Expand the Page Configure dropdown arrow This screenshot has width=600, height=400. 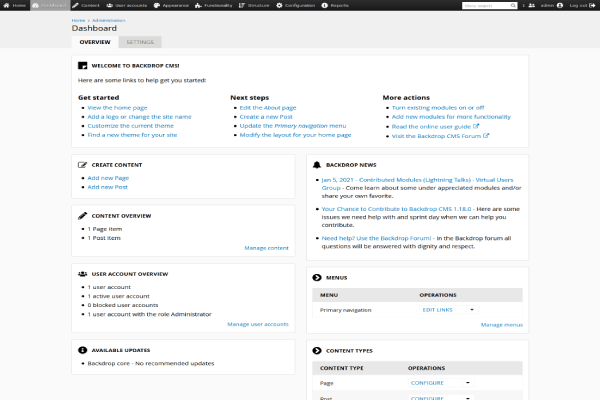468,383
